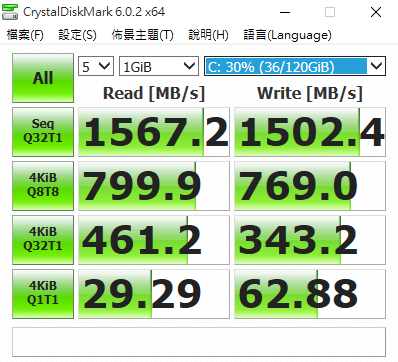Start the 4KiB Q1T1 test
This screenshot has height=362, width=398.
(43, 294)
